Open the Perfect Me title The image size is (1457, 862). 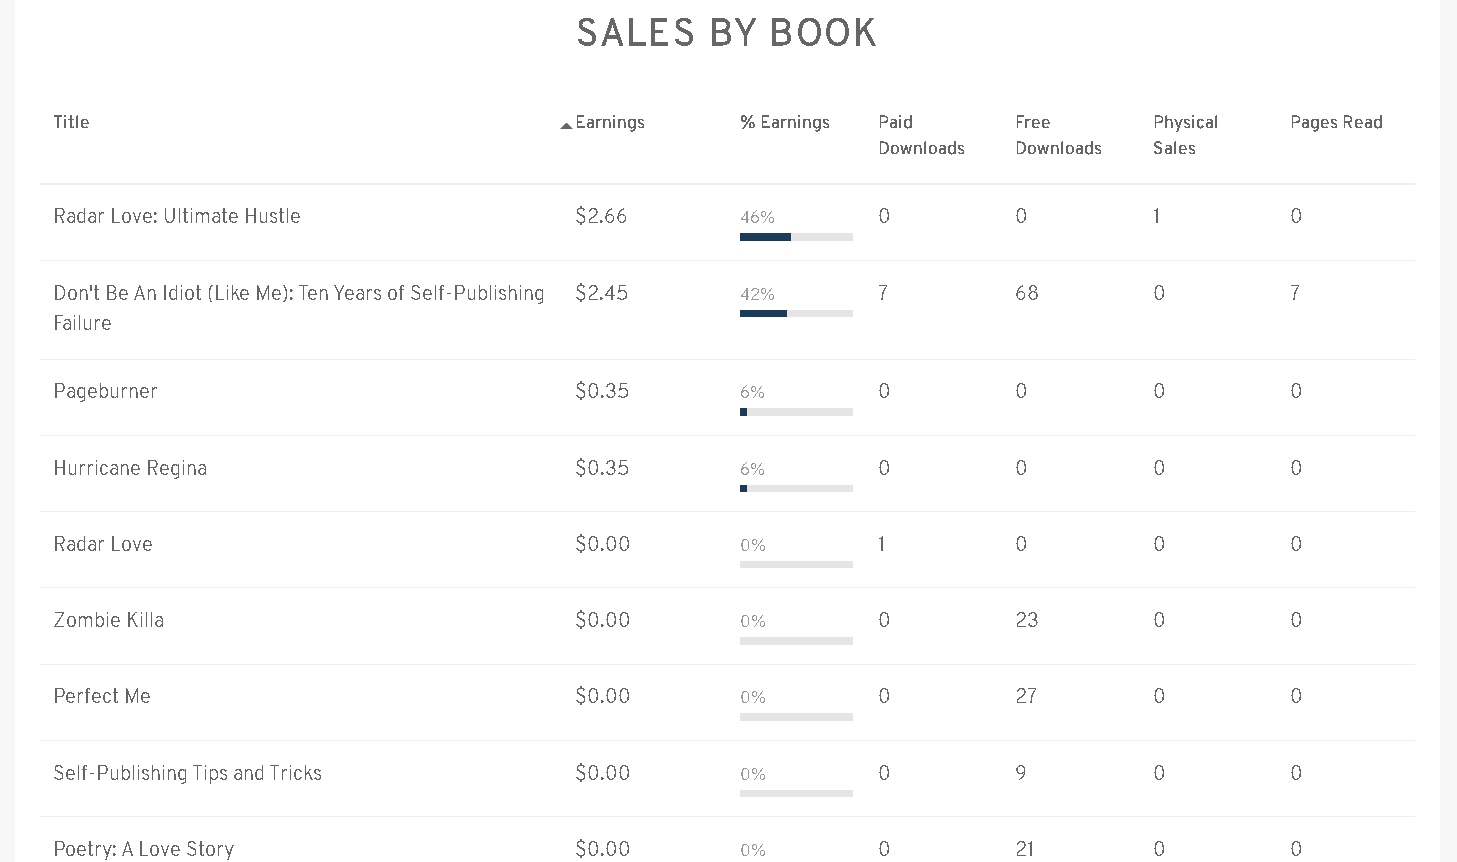[102, 696]
